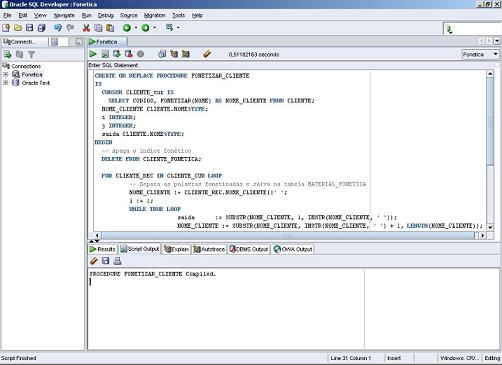This screenshot has height=365, width=502.
Task: Execute Statement with green play icon
Action: tap(93, 54)
